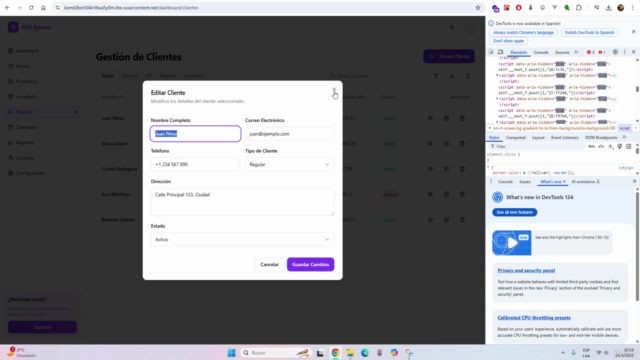This screenshot has height=360, width=640.
Task: Toggle the :hov element state button
Action: click(x=591, y=147)
